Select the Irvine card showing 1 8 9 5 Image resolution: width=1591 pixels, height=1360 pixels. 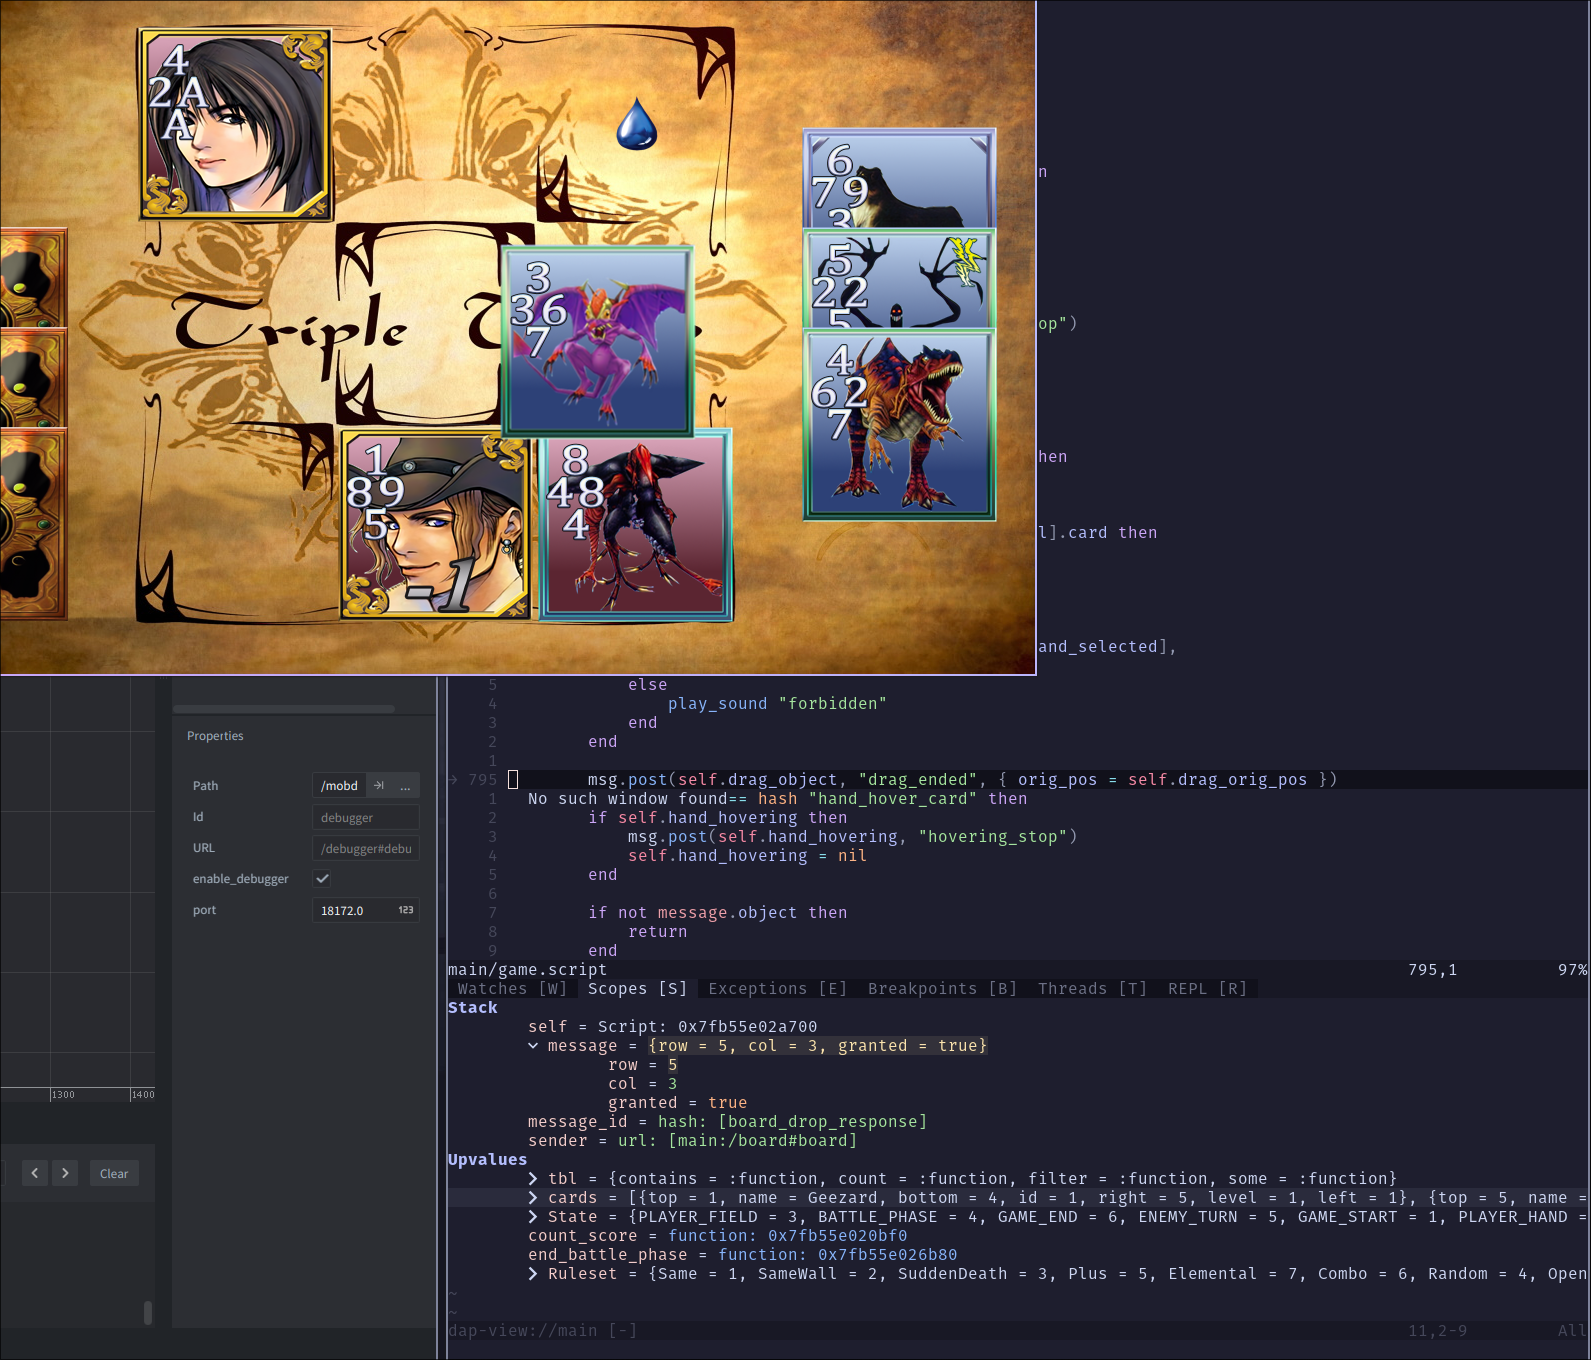(436, 526)
